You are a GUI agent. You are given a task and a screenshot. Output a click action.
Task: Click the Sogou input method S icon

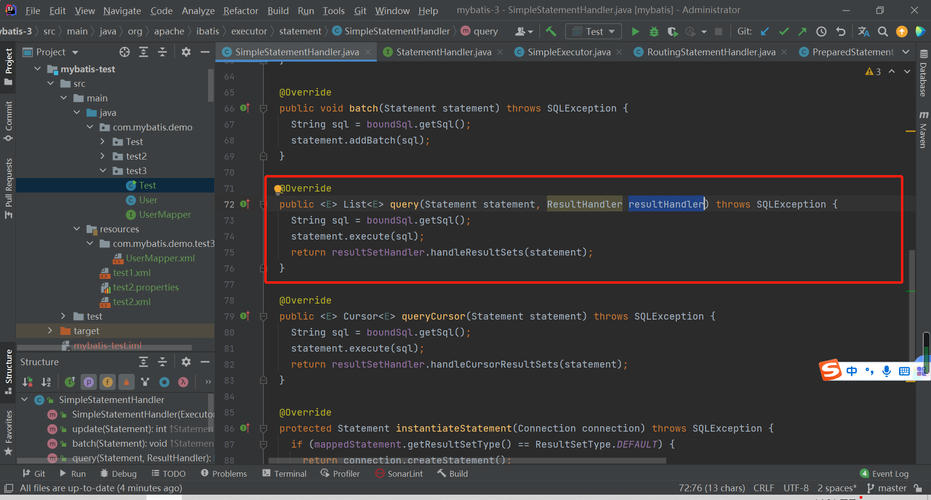(830, 371)
